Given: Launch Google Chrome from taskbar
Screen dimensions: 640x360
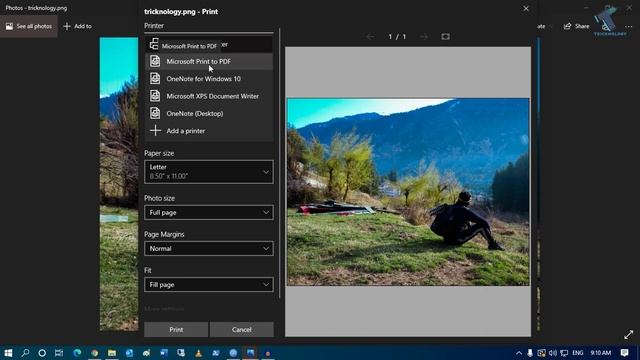Looking at the screenshot, I should point(95,353).
